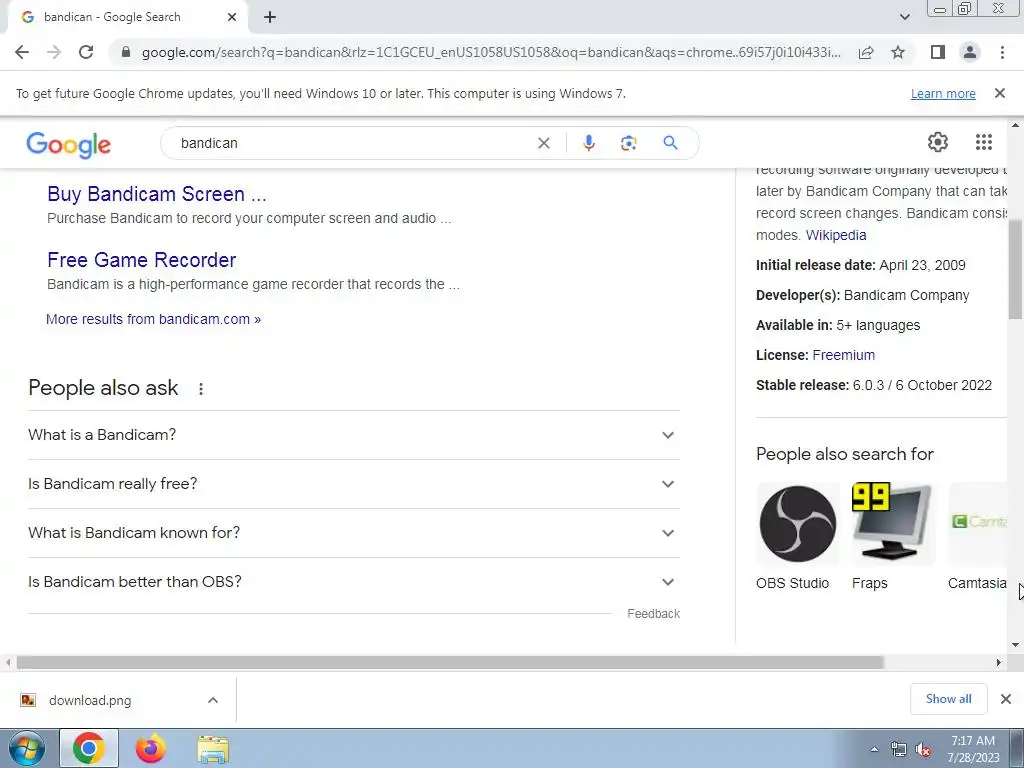
Task: Click the horizontal page scrollbar thumb
Action: (x=450, y=662)
